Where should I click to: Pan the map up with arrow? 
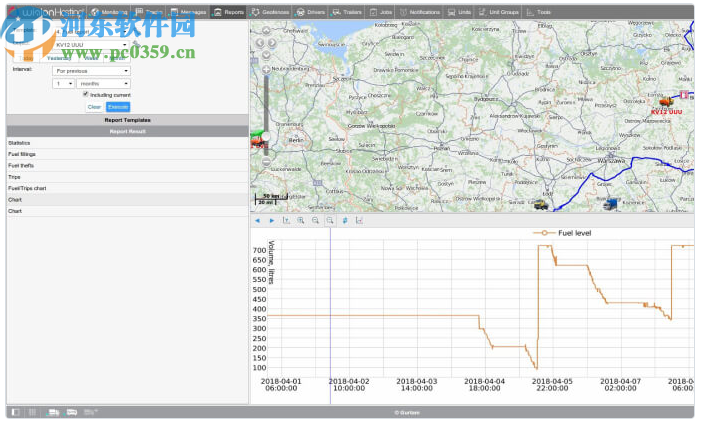tap(266, 31)
